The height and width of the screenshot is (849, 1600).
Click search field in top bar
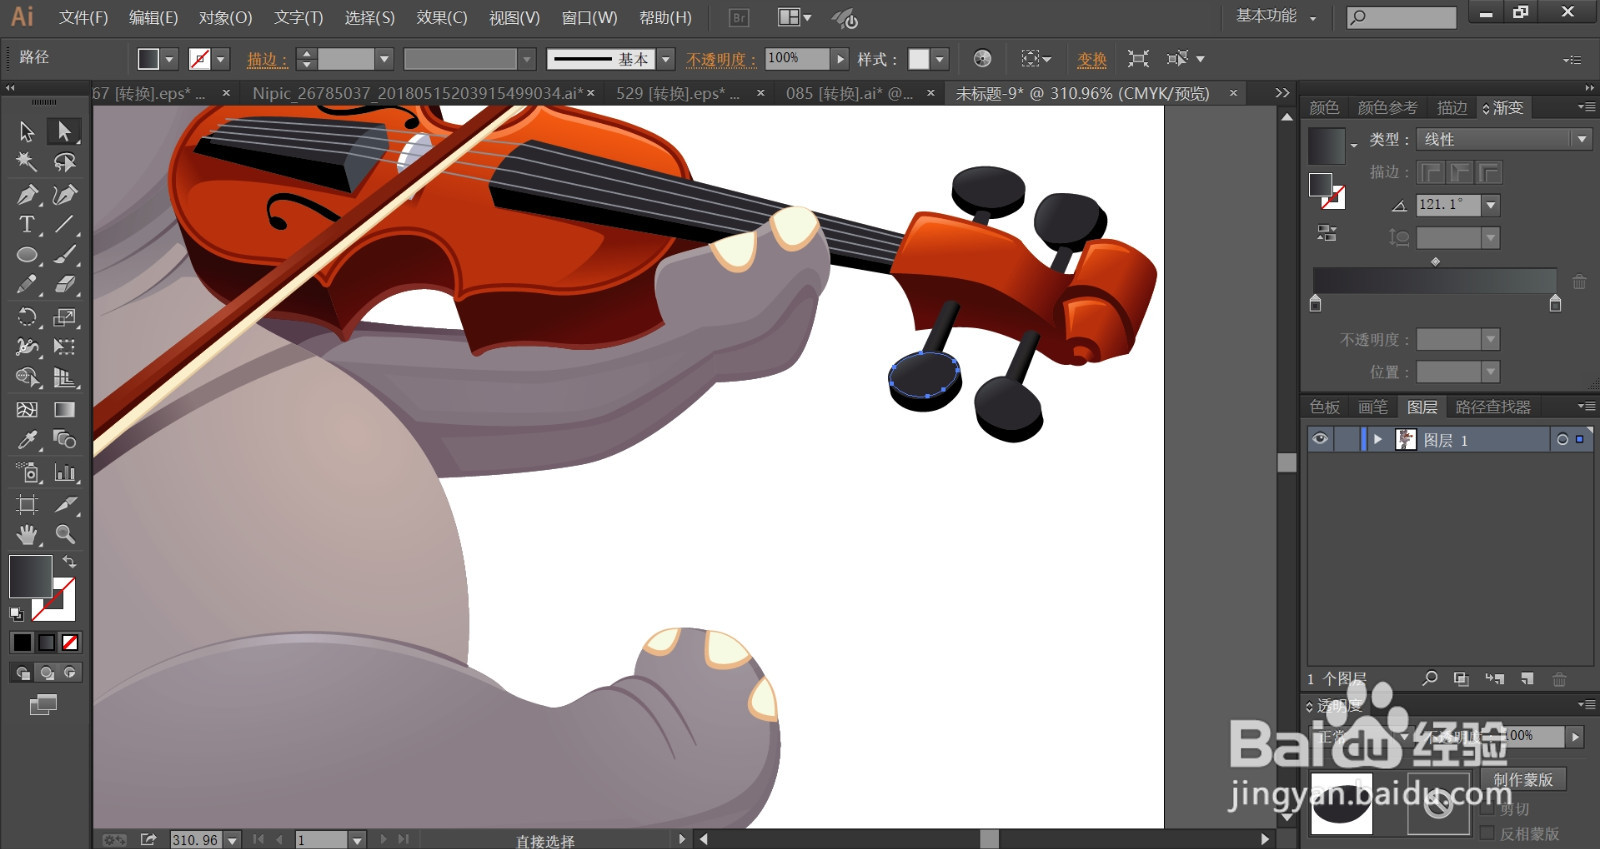point(1401,17)
